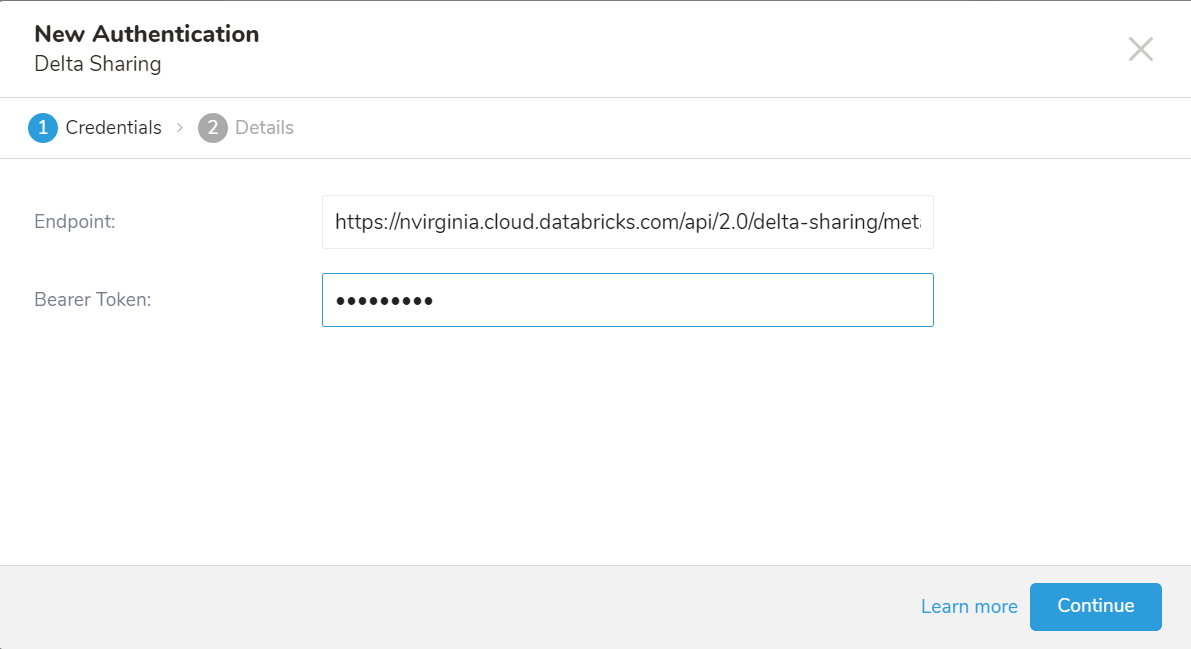
Task: Click the chevron between Credentials and Details
Action: point(180,128)
